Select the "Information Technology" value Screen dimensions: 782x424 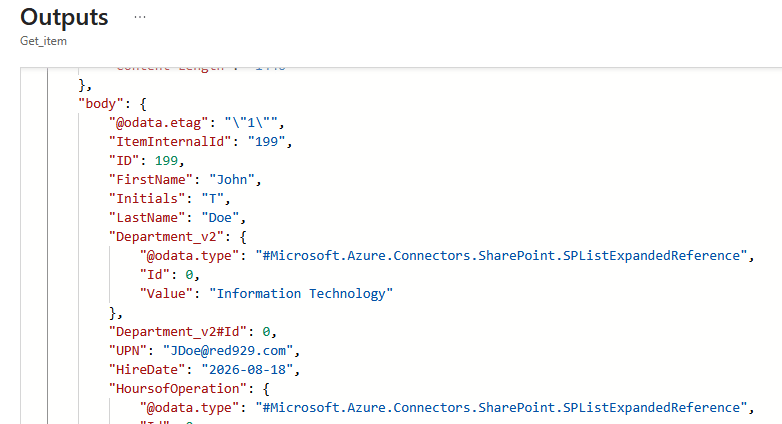301,293
